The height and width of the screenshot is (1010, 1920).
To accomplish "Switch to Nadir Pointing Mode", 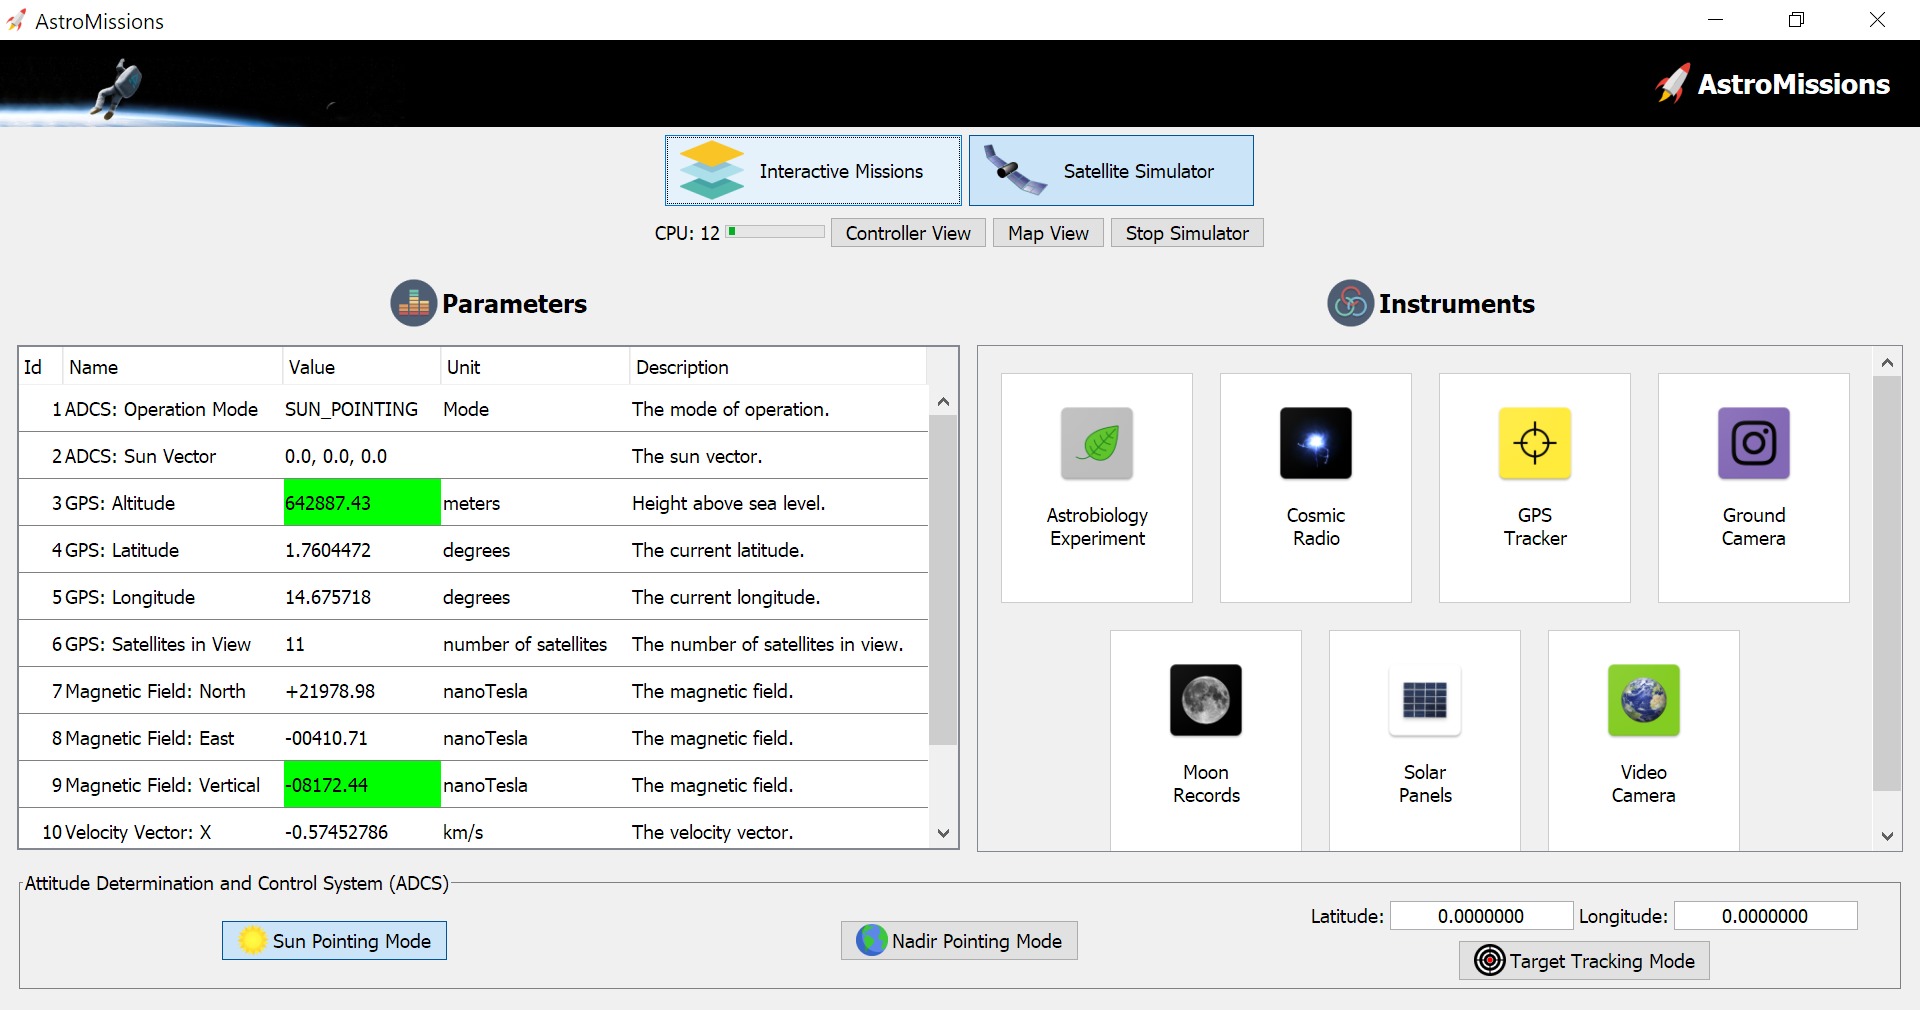I will [x=959, y=941].
